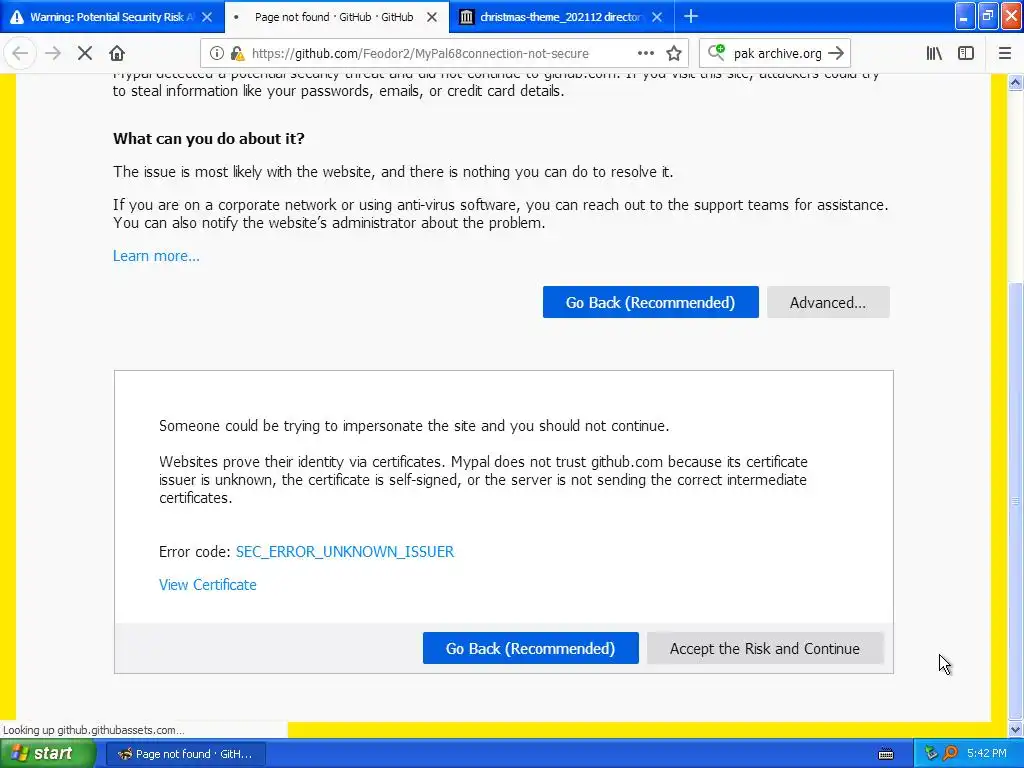
Task: Click the orange magnifier tray icon
Action: 950,754
